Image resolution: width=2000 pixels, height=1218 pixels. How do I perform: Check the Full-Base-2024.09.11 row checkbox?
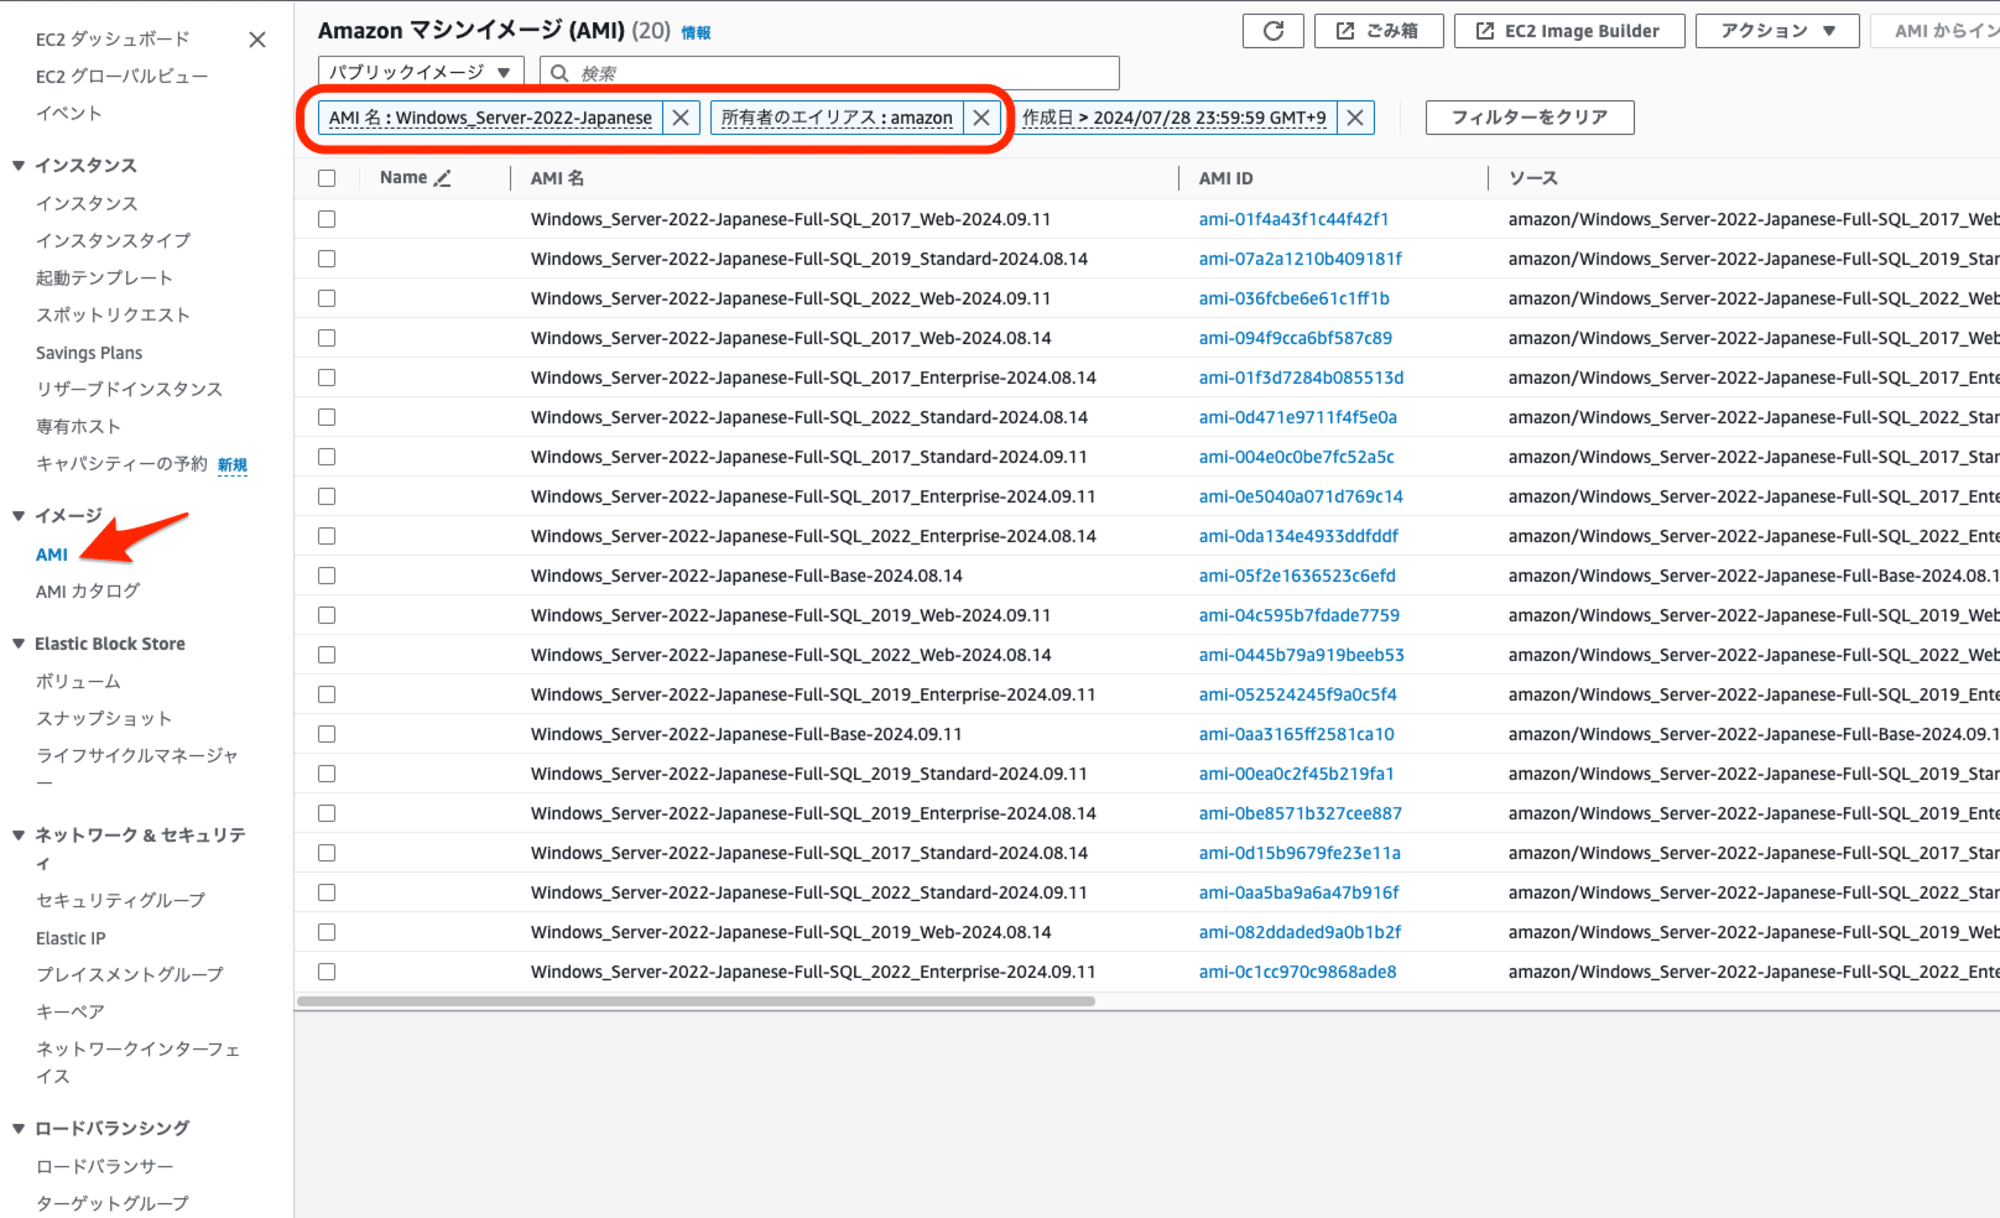[x=327, y=734]
